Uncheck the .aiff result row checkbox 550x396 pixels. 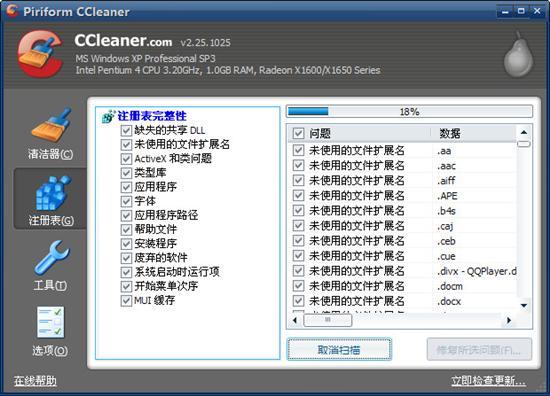click(x=298, y=180)
